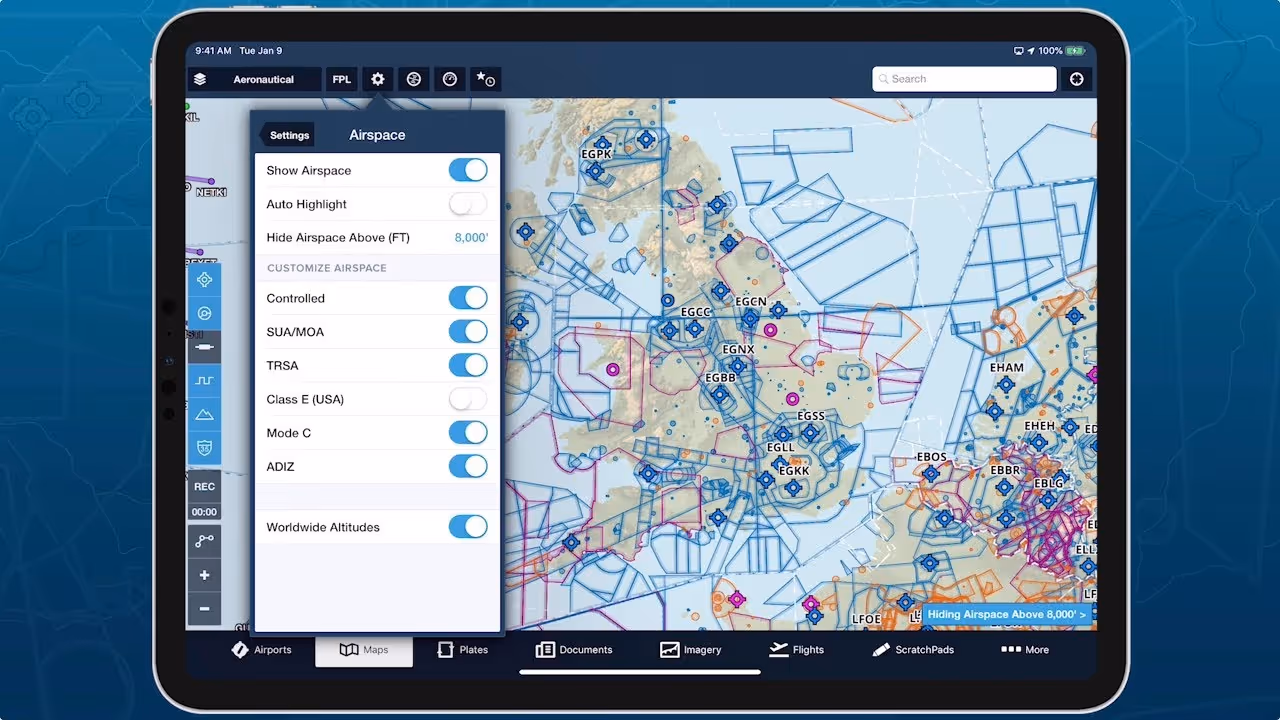Open the Imagery tab
The height and width of the screenshot is (720, 1280).
point(691,650)
